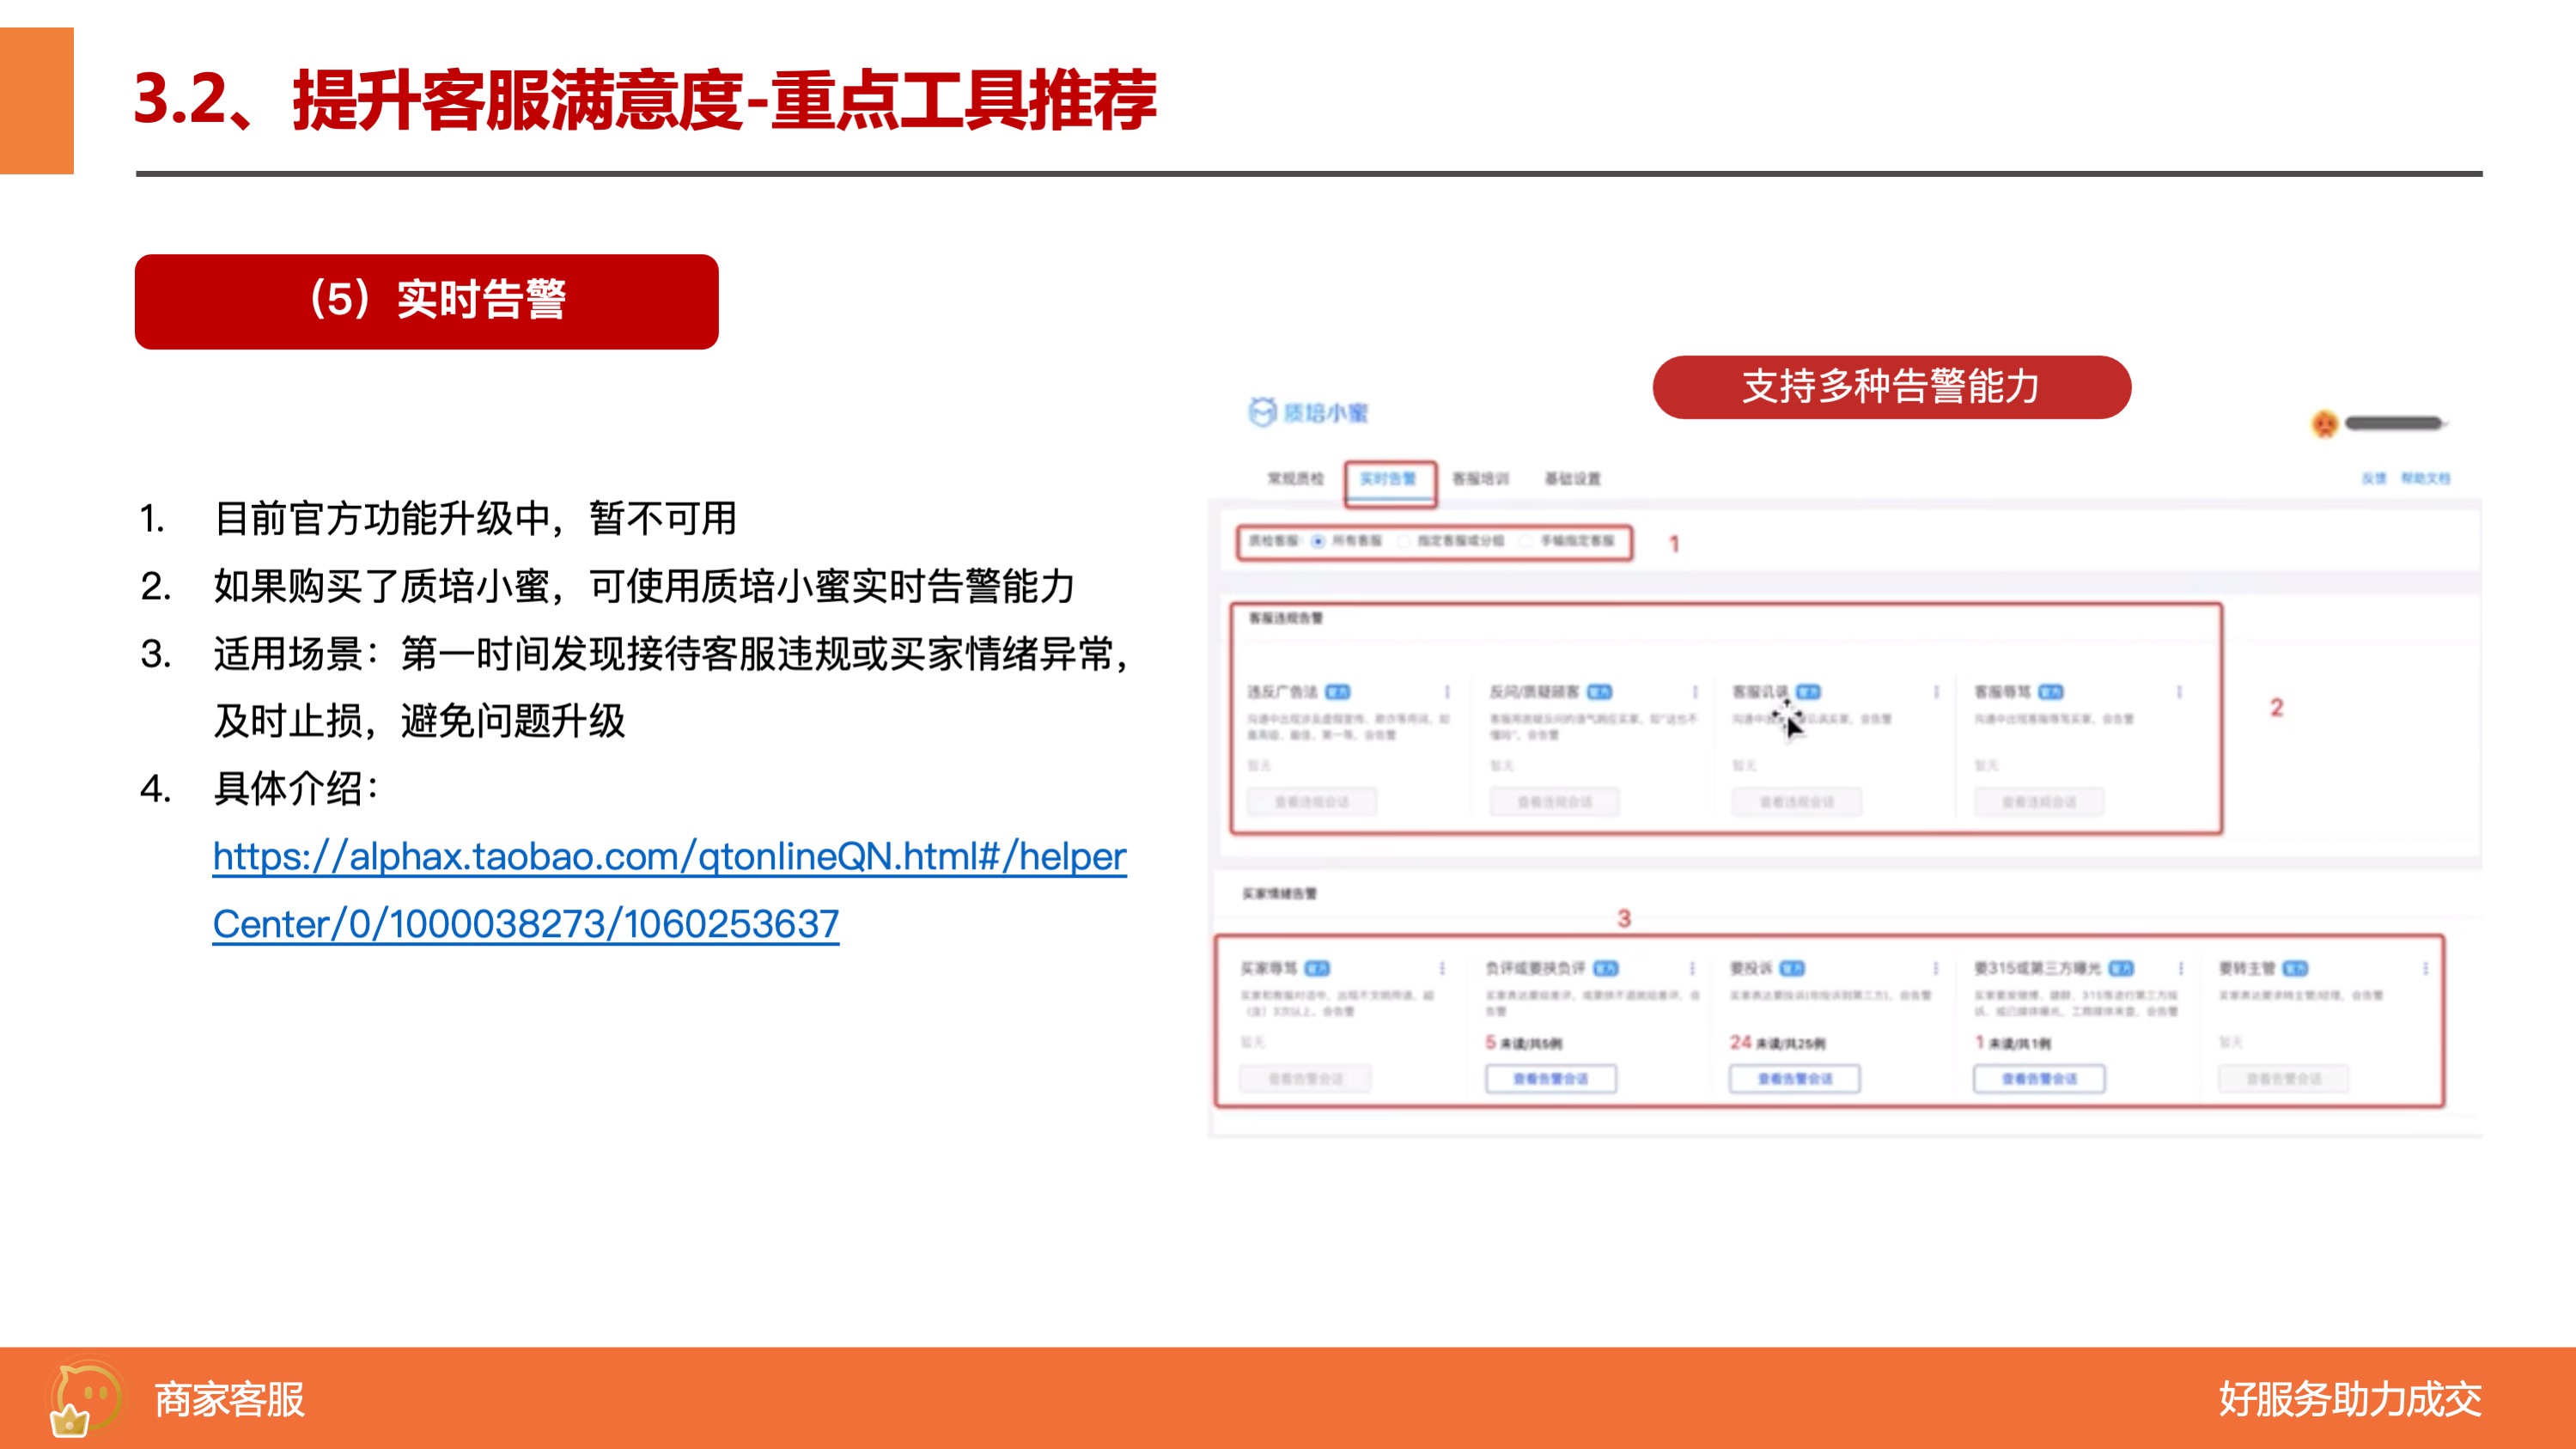2576x1449 pixels.
Task: Open more options on 客服辱骂 card
Action: 2179,692
